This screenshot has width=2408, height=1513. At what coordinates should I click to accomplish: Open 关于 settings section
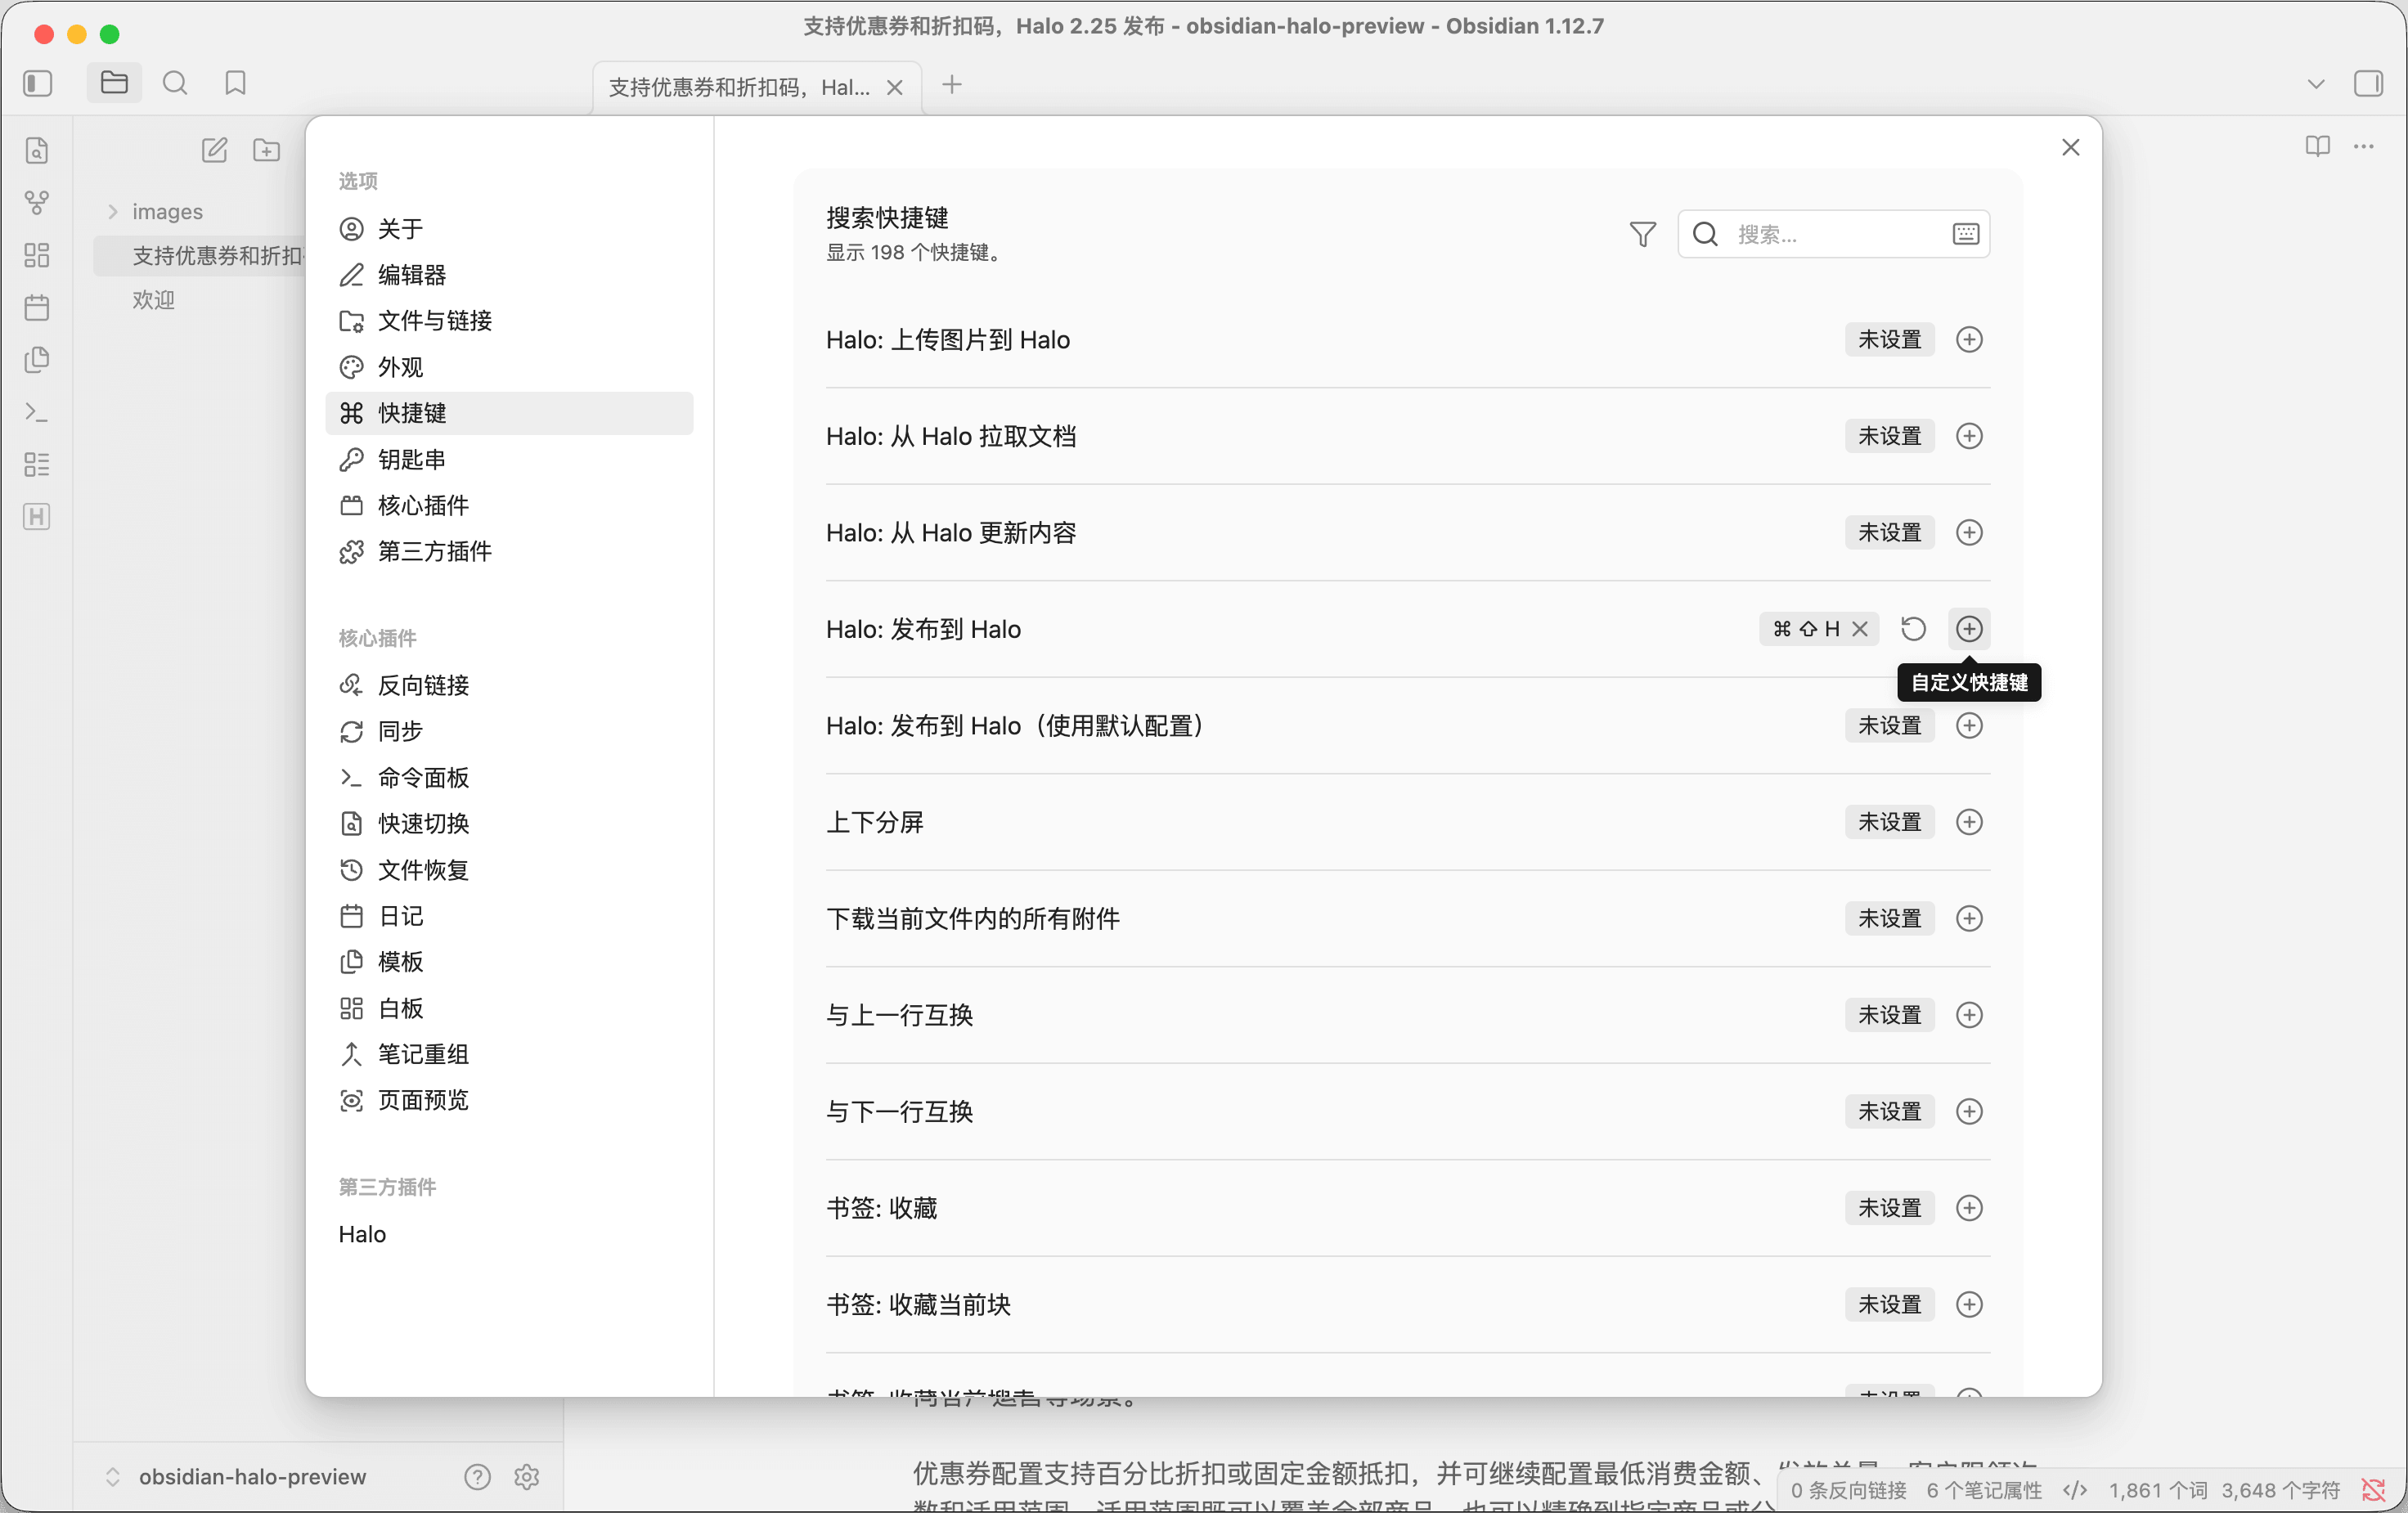click(x=509, y=229)
